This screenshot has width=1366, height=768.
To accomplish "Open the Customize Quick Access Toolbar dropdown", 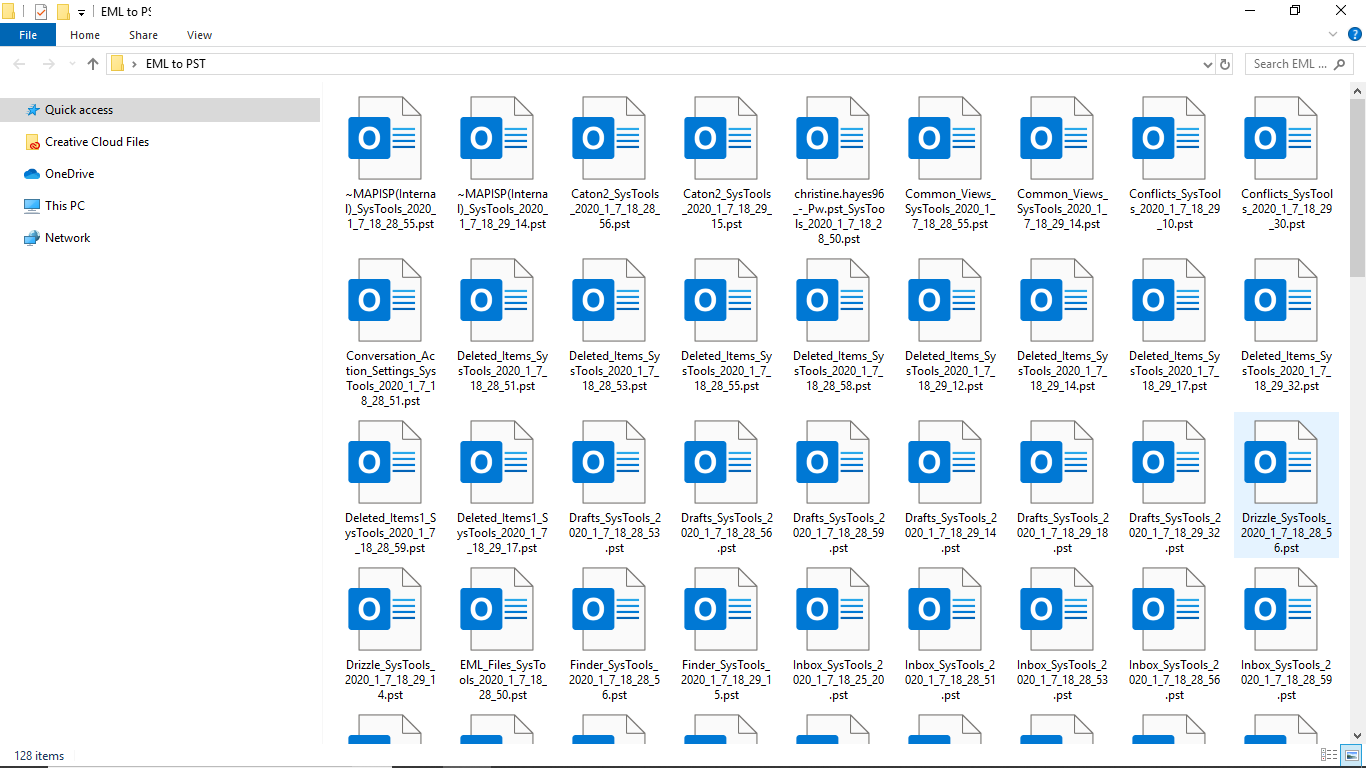I will click(x=81, y=12).
